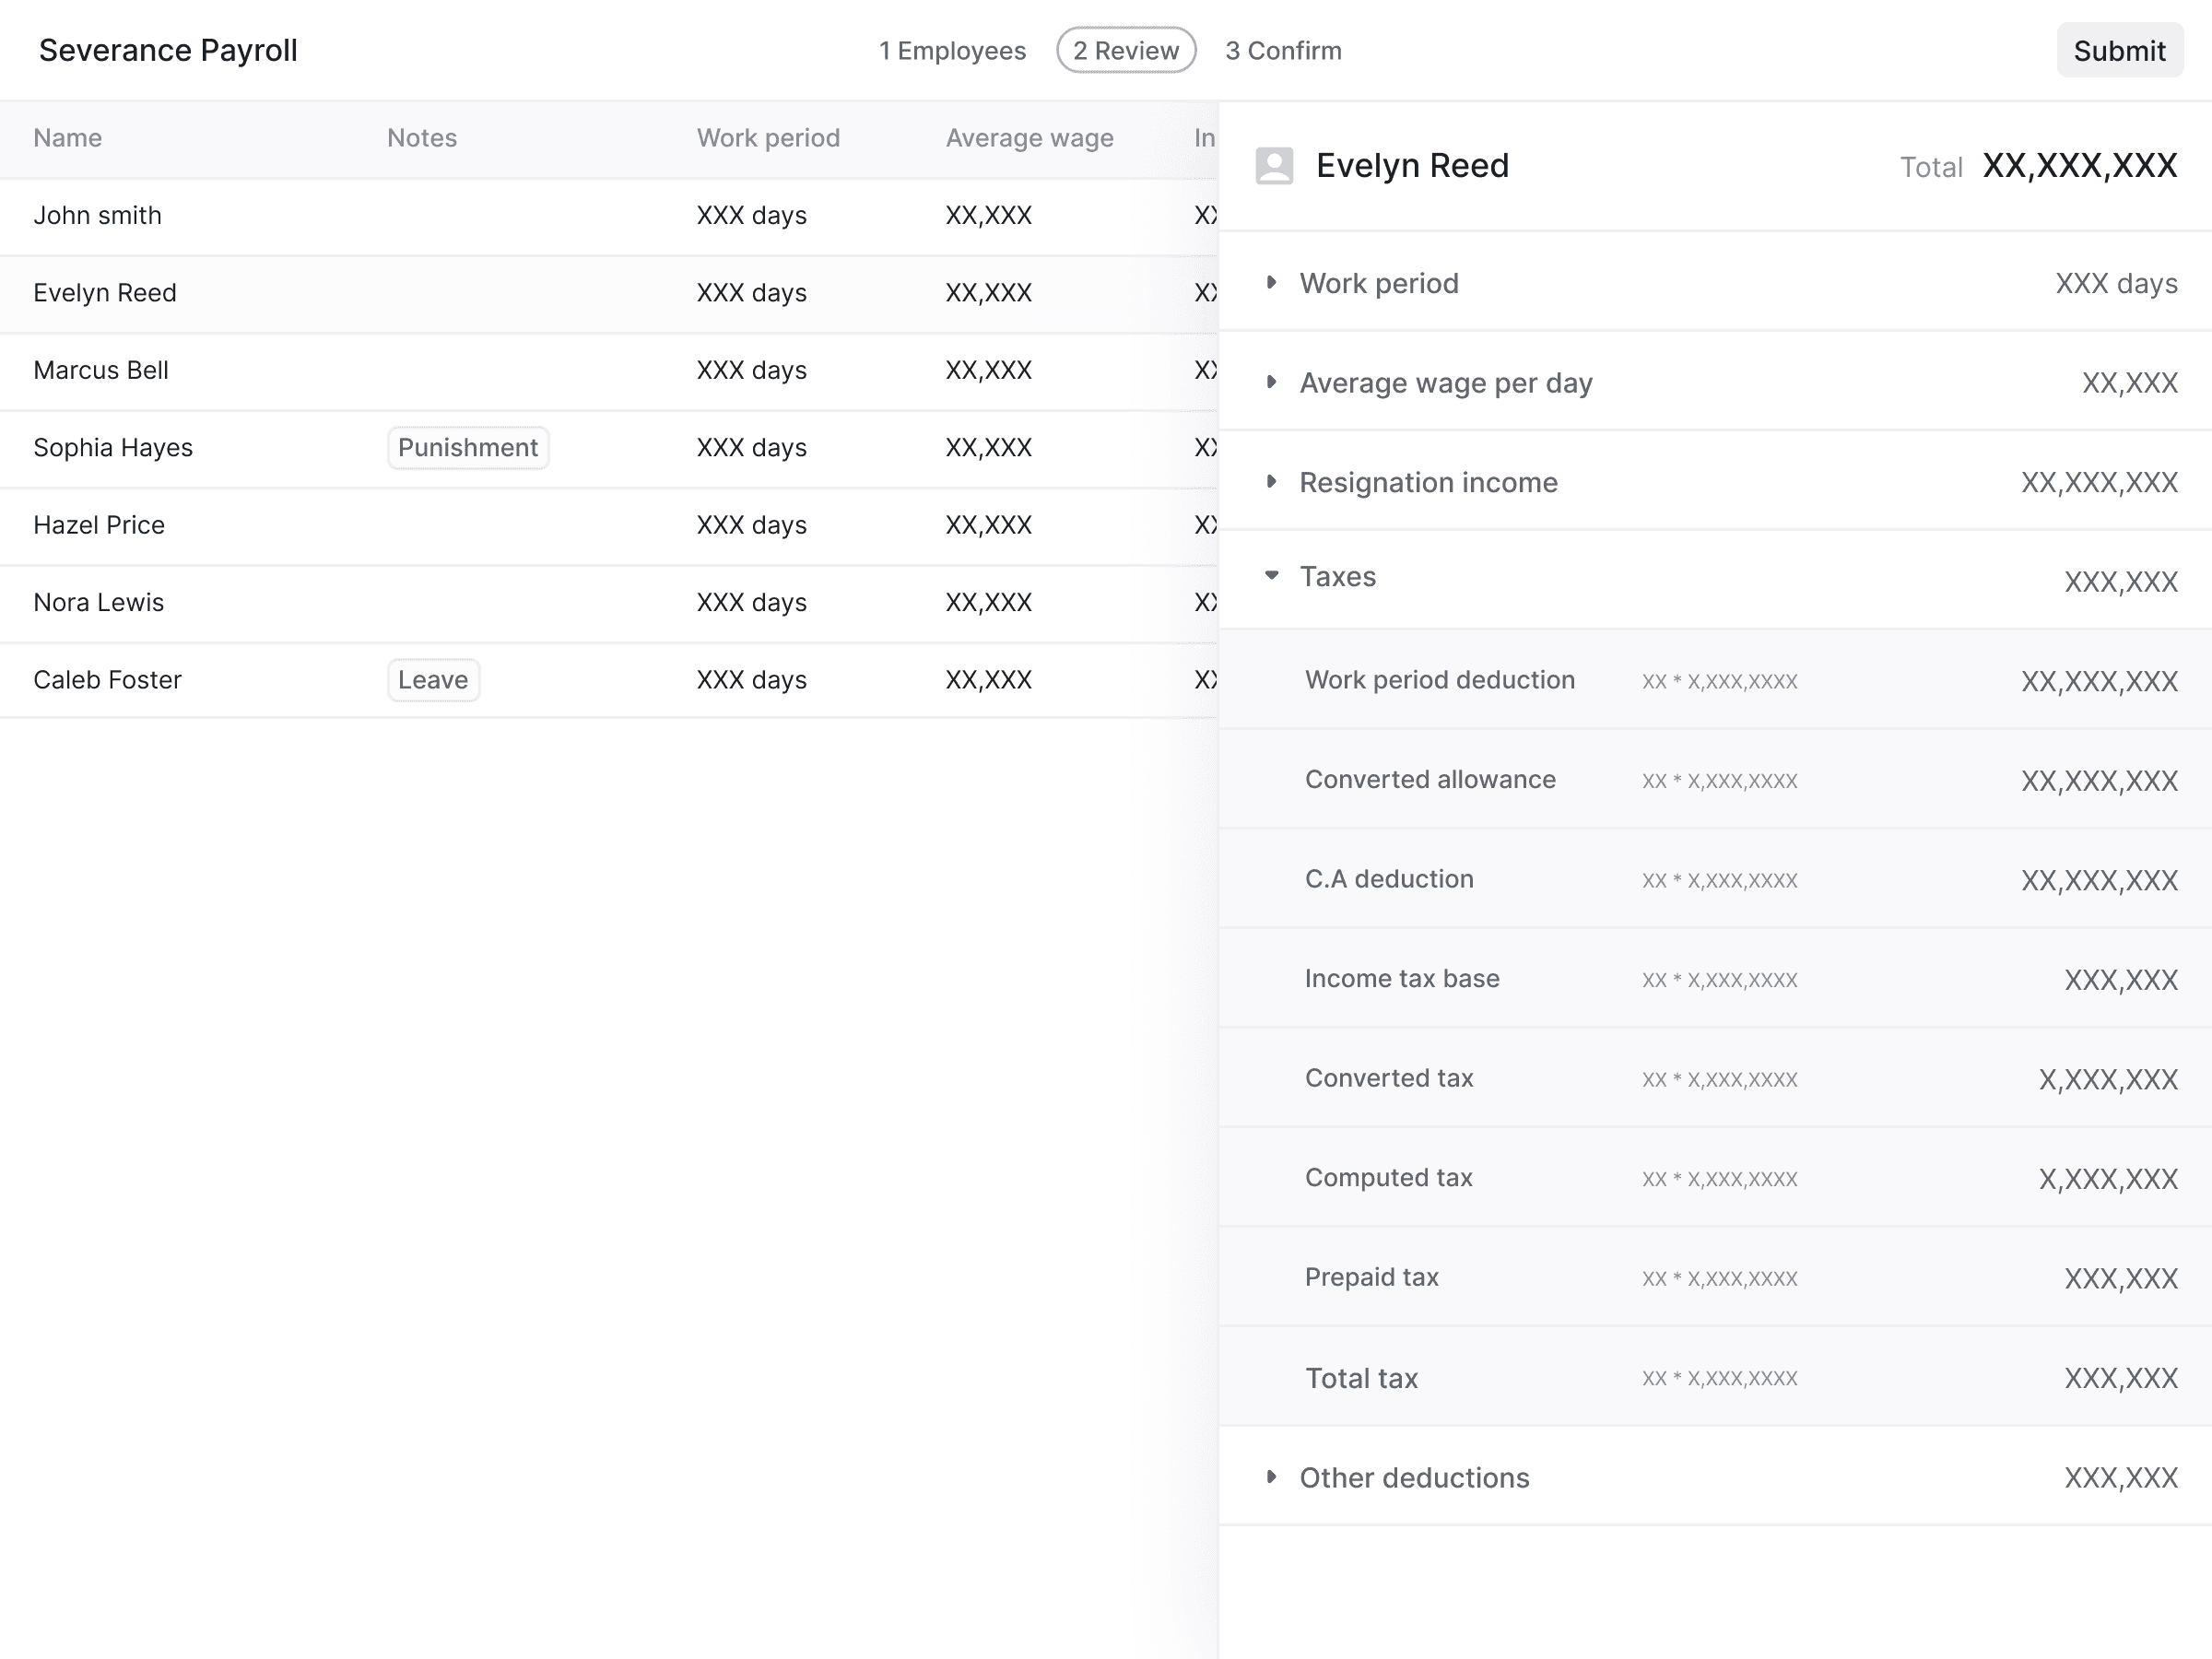Click the Computed tax row label
The width and height of the screenshot is (2212, 1659).
coord(1388,1177)
